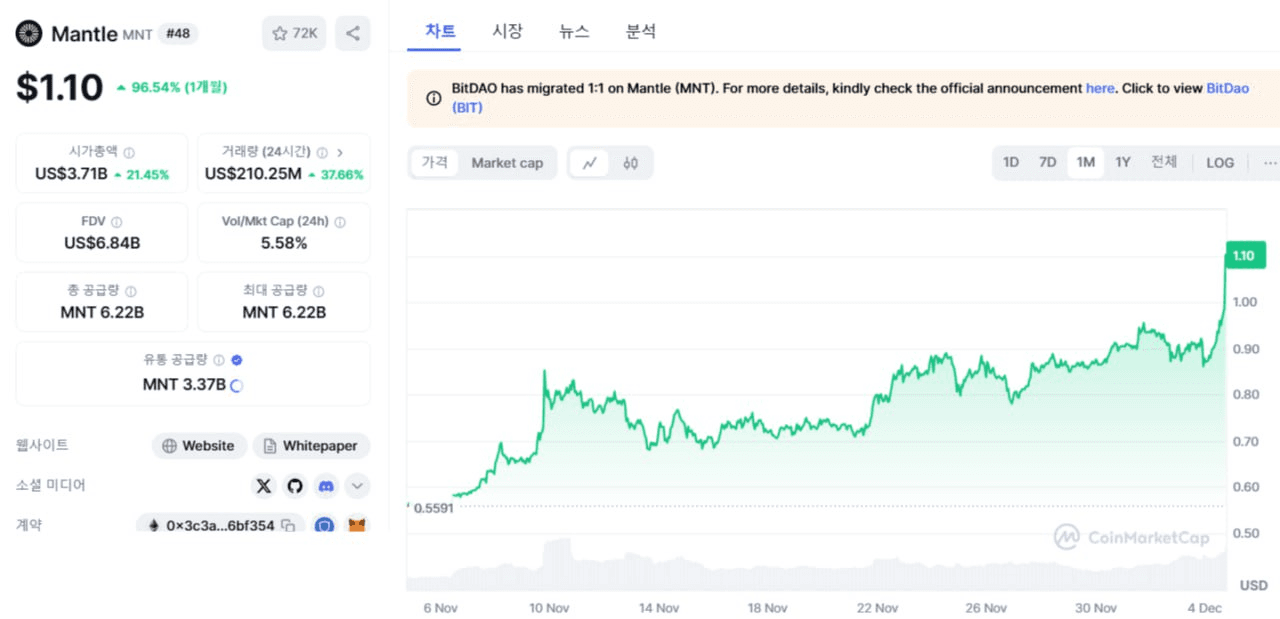Click the 5.58% Vol/Mkt Cap value
Viewport: 1280px width, 619px height.
284,243
